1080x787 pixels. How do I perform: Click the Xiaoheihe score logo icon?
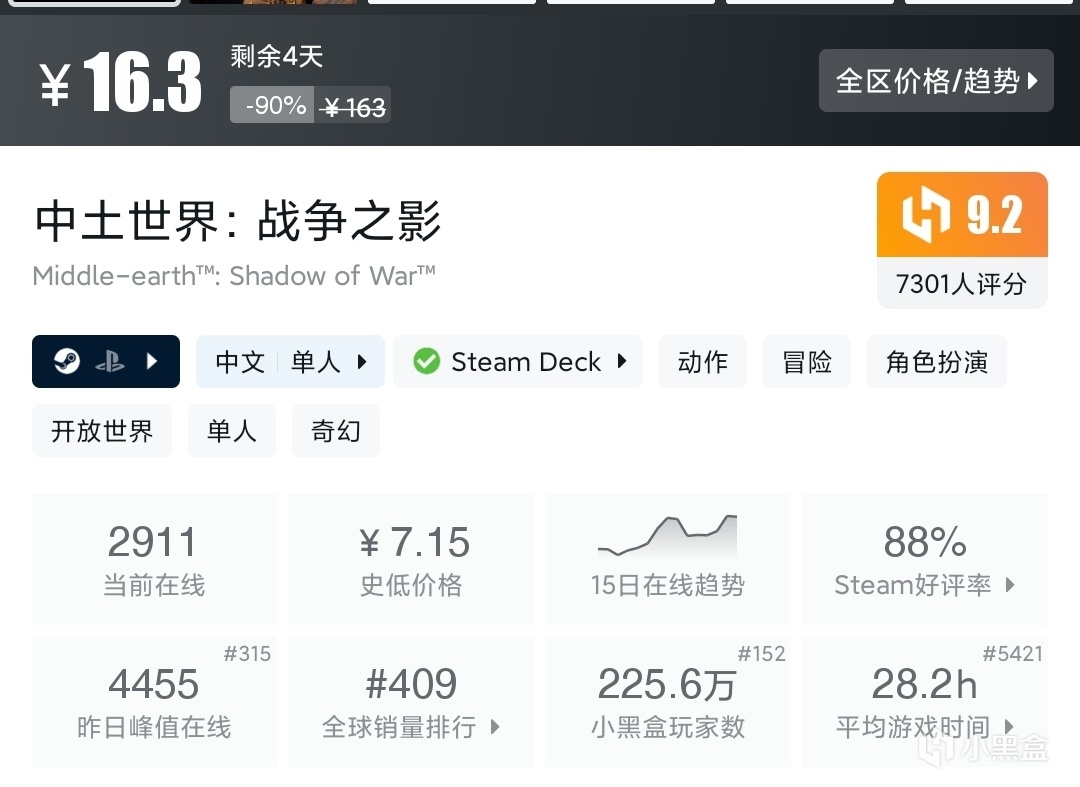(x=924, y=215)
